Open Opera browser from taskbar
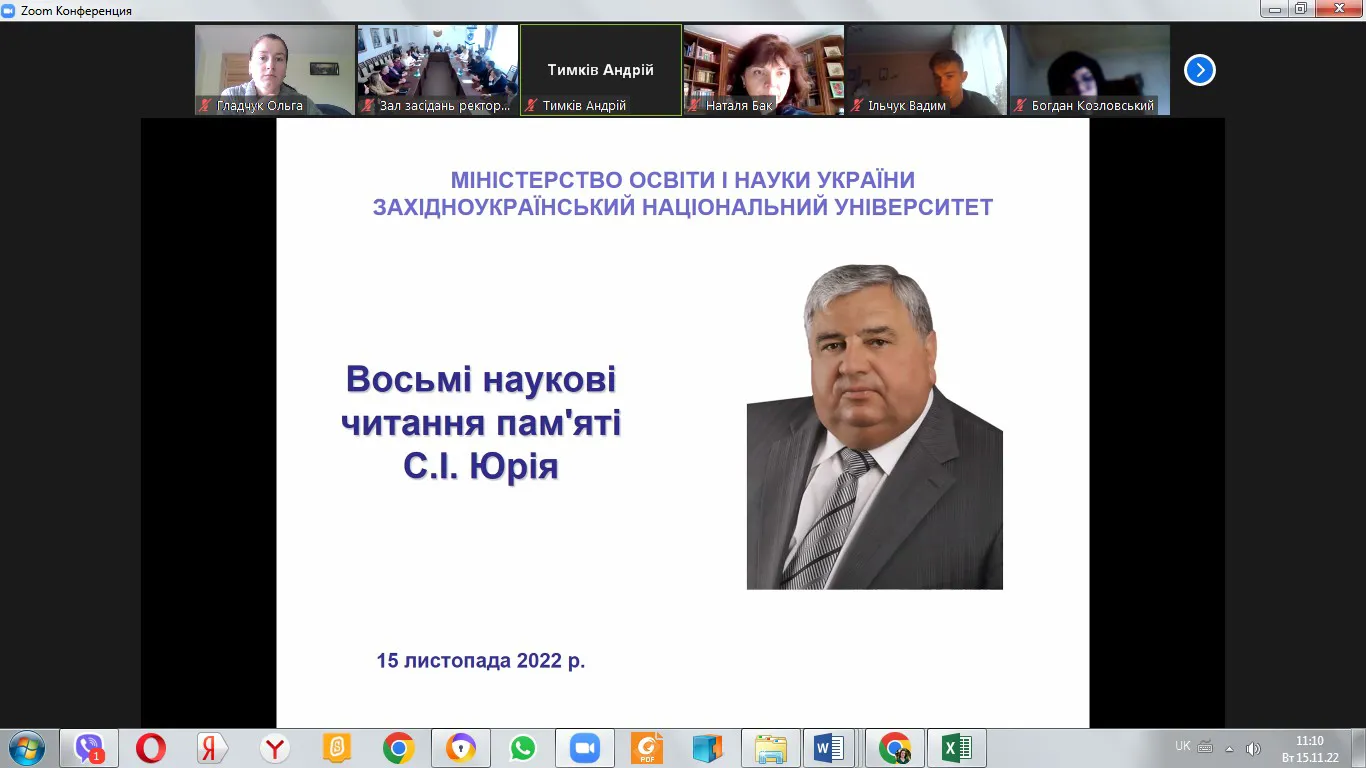The width and height of the screenshot is (1366, 768). click(151, 748)
